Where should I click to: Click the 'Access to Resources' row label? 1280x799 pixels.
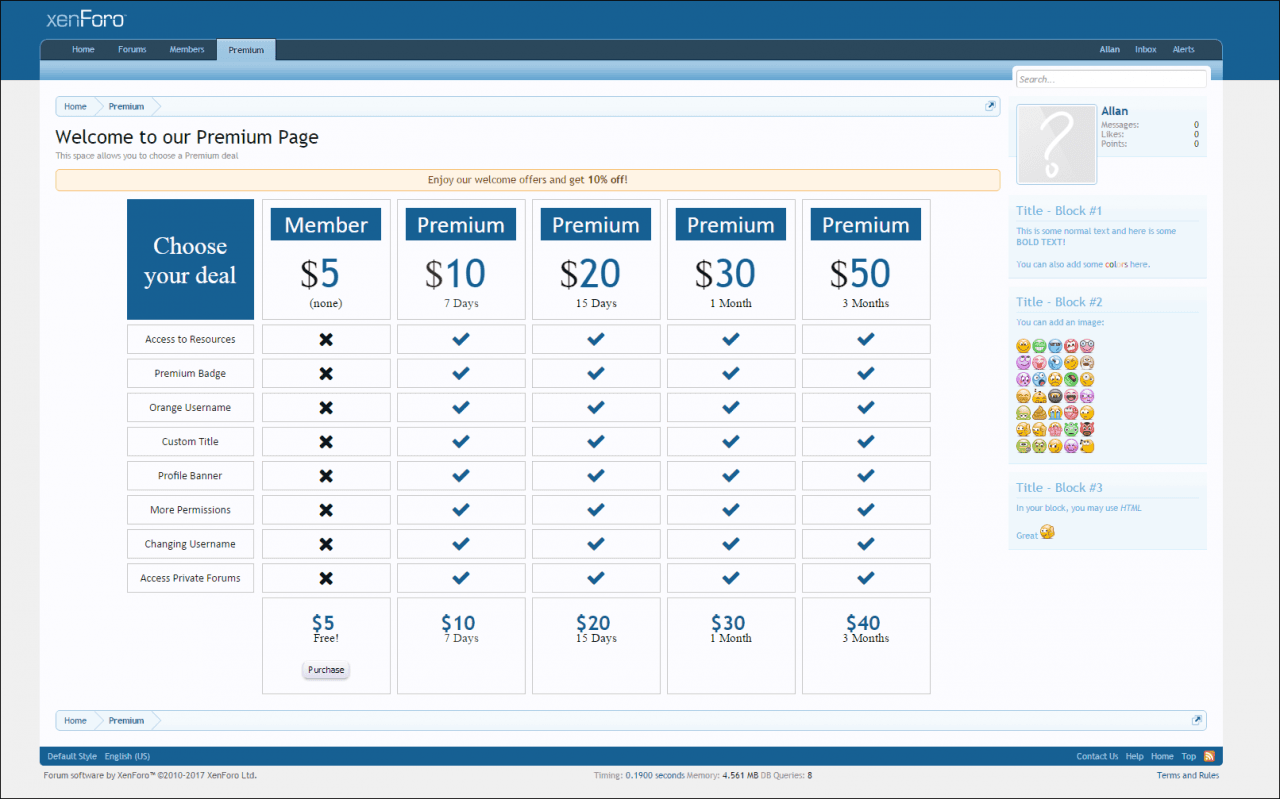point(190,339)
